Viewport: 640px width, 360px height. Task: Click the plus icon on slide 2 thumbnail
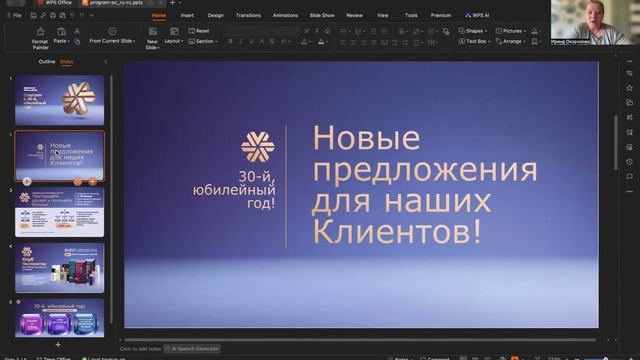(x=93, y=181)
